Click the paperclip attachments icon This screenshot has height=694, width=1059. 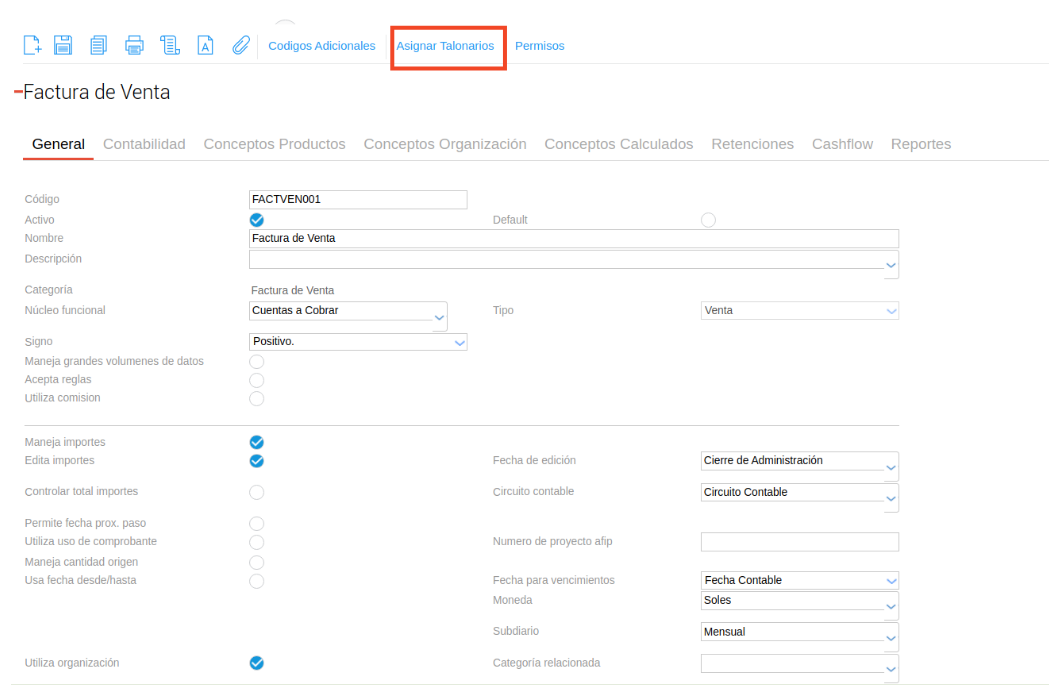[240, 45]
